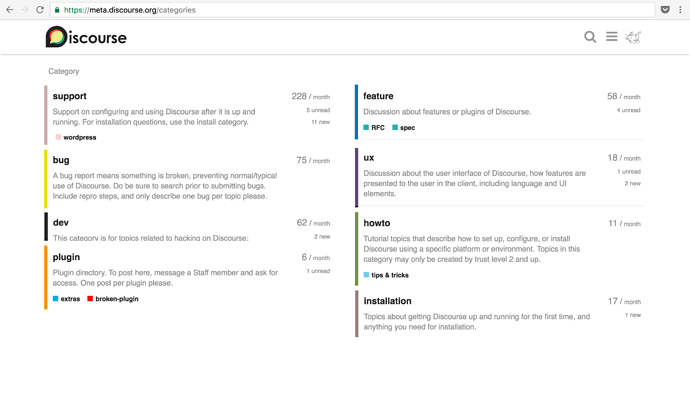View 1 unread in plugin

click(318, 271)
